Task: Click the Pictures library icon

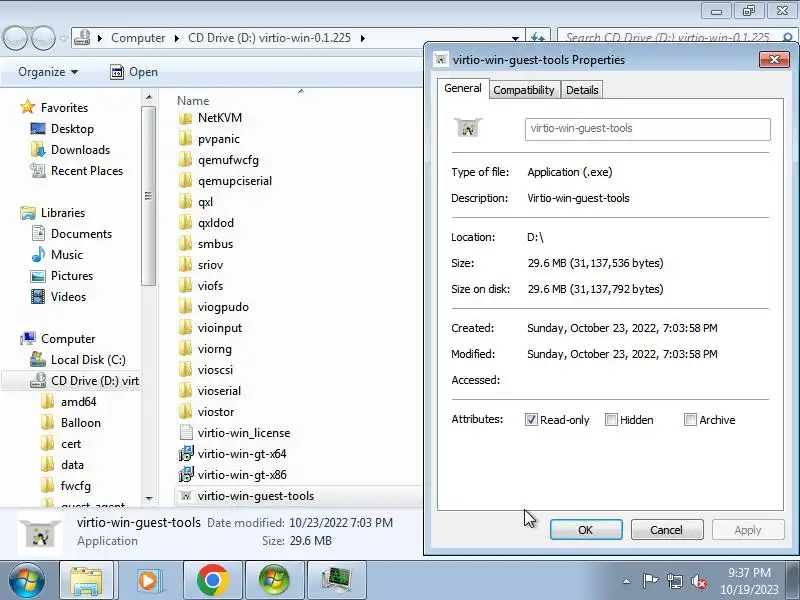Action: [38, 276]
